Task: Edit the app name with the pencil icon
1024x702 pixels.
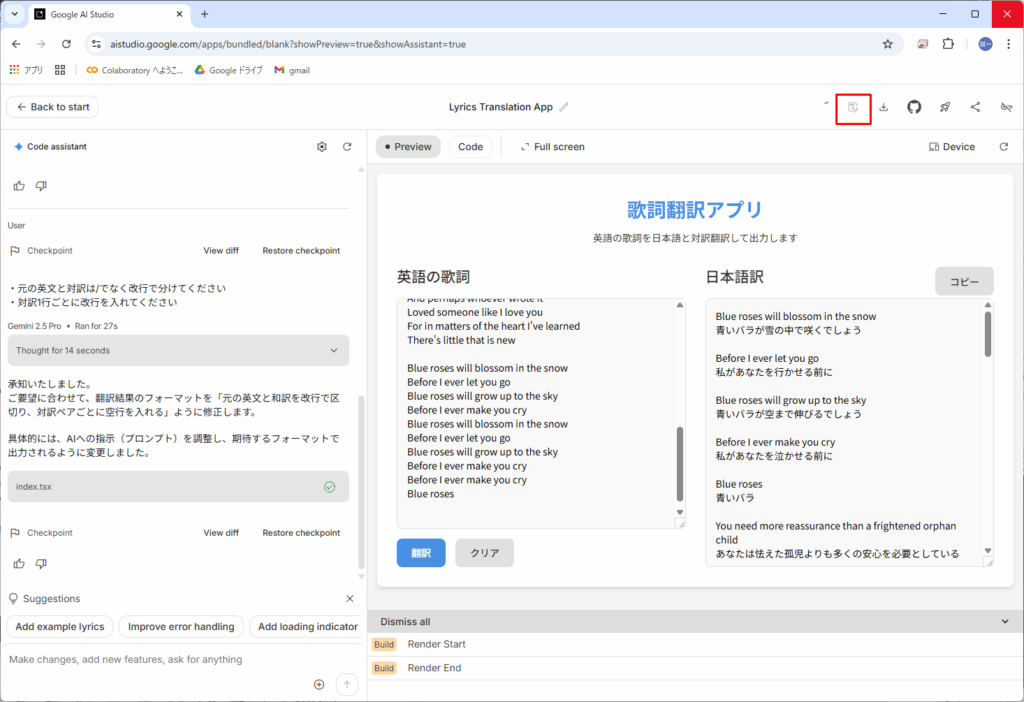Action: tap(564, 107)
